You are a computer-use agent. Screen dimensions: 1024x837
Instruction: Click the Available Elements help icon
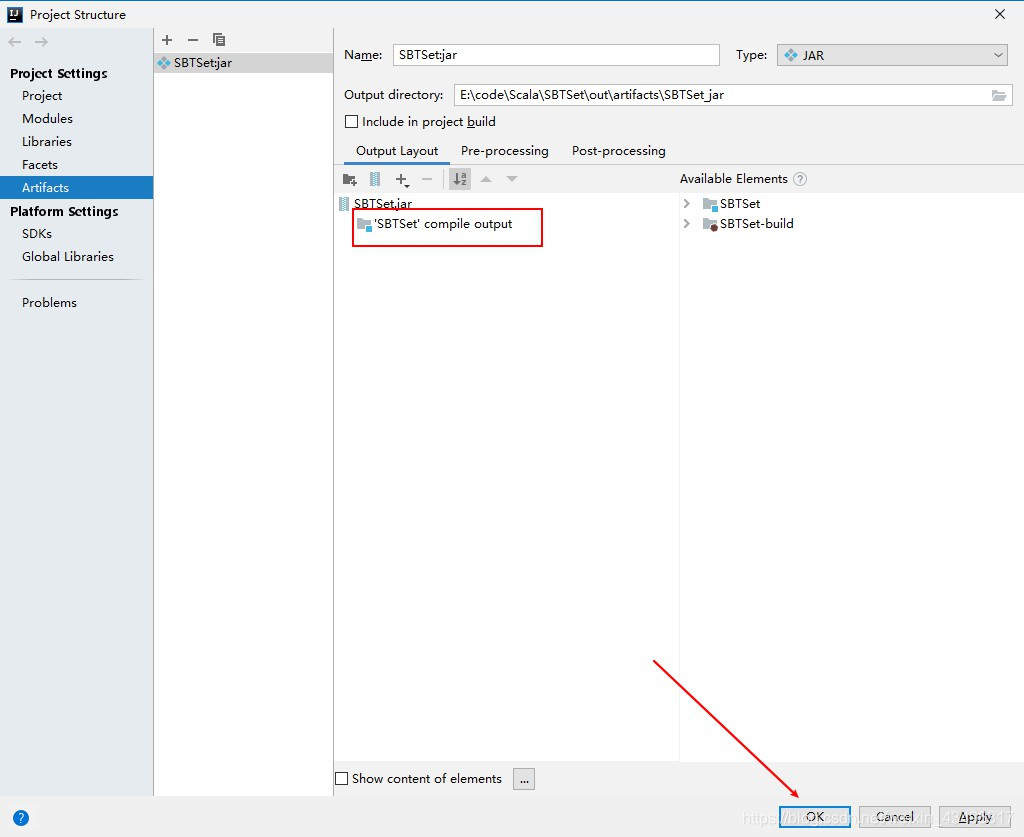(x=799, y=179)
